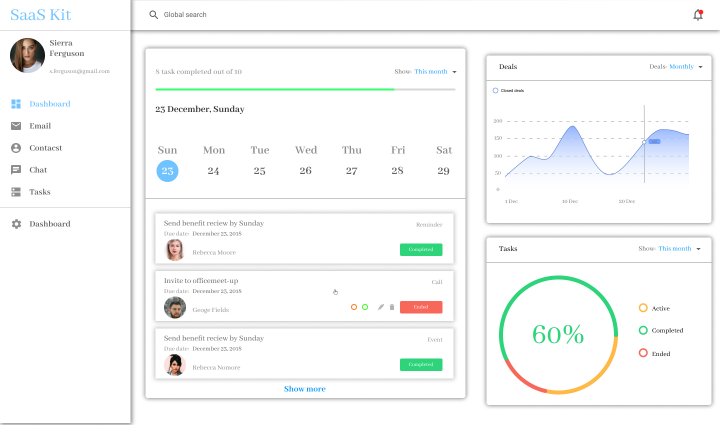The image size is (720, 425).
Task: Click Rebecca Moore's avatar
Action: point(175,250)
